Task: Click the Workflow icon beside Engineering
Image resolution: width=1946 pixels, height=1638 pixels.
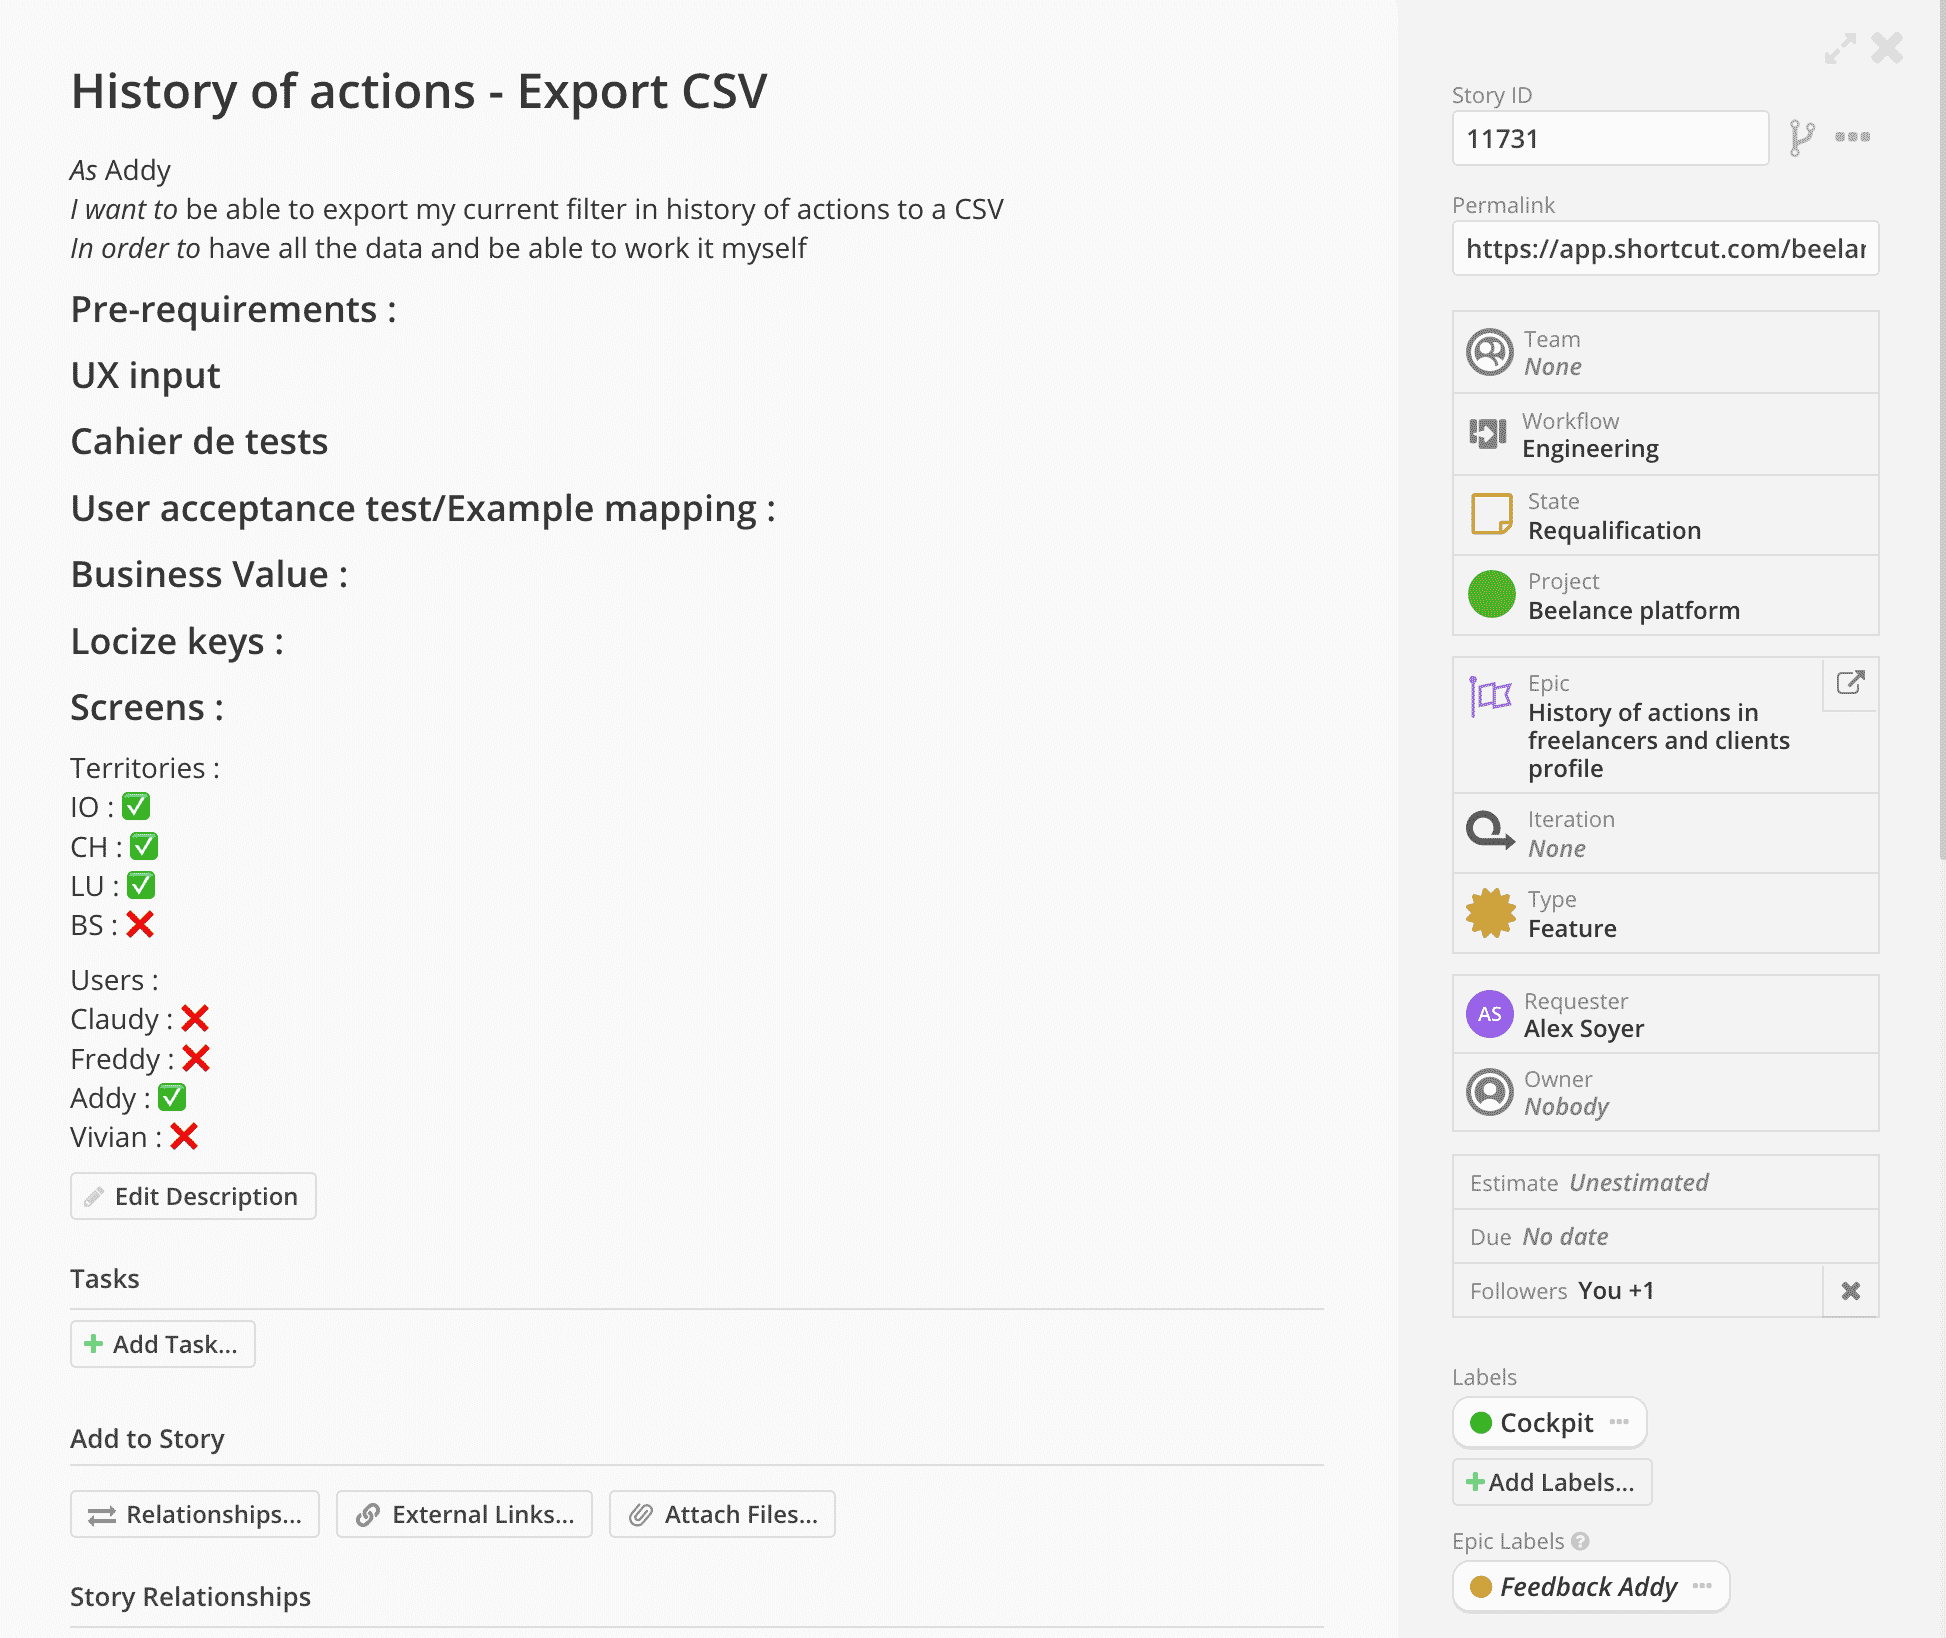Action: [x=1489, y=433]
